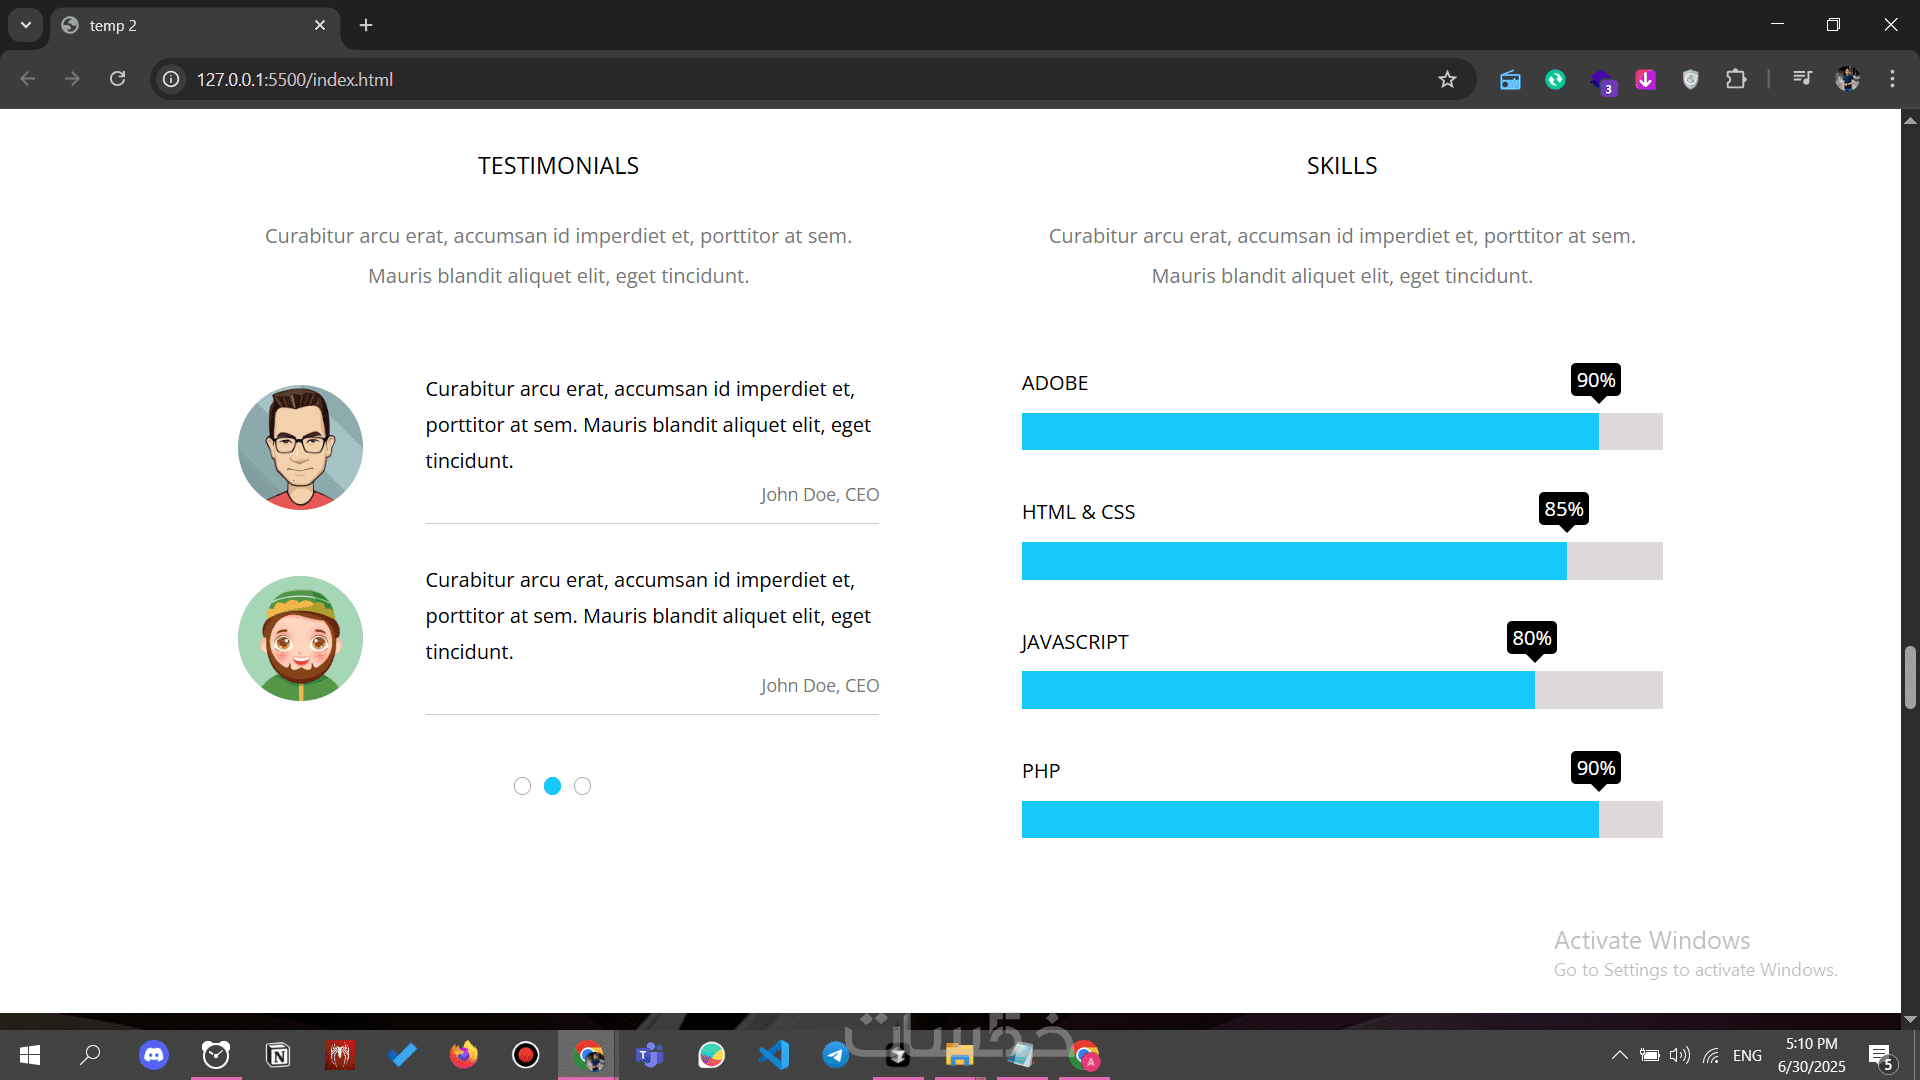
Task: Open Chrome three-dot menu
Action: [1892, 79]
